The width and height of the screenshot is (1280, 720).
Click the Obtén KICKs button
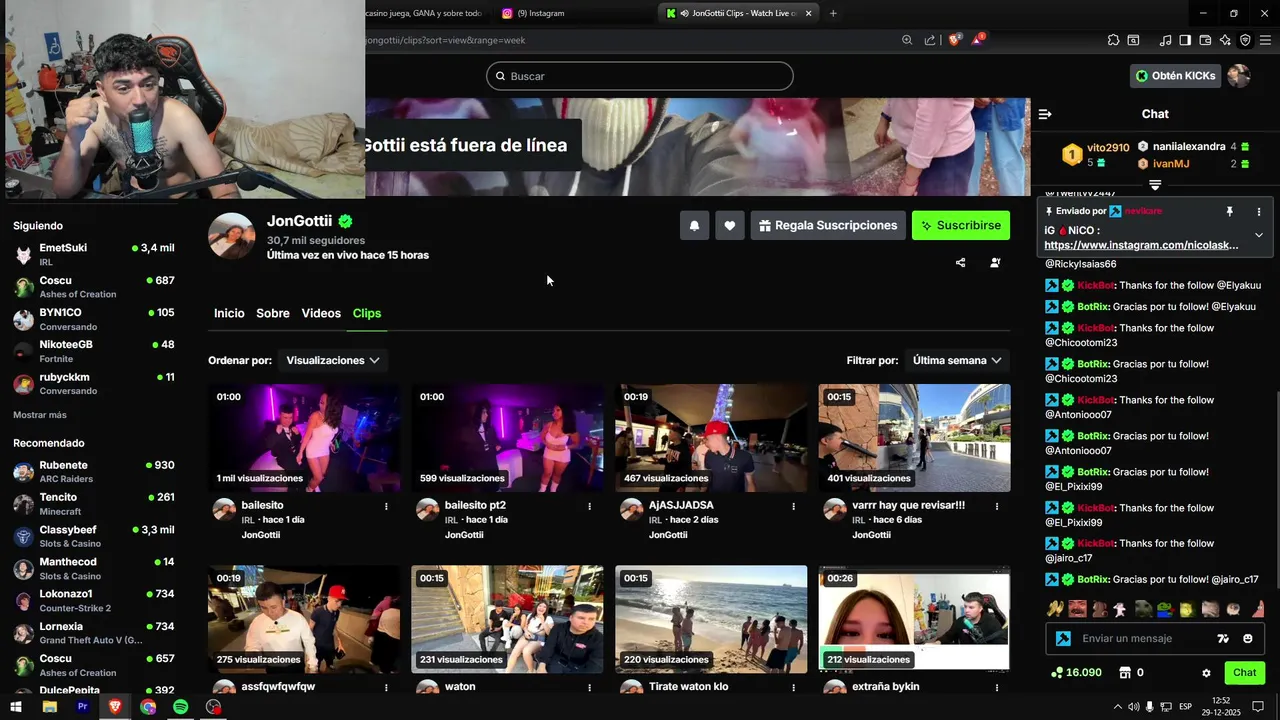[x=1176, y=76]
